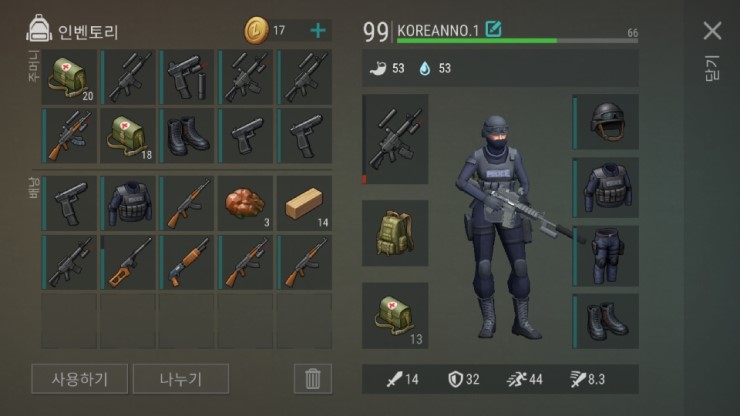Screen dimensions: 740x416
Task: Select the equipped tactical helmet slot
Action: [x=605, y=122]
